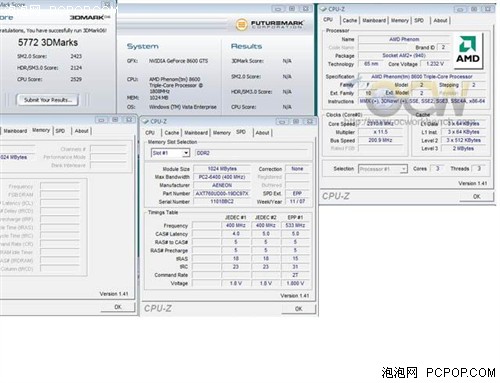Open Memory tab in the SPD CPU-Z window
Image resolution: width=500 pixels, height=383 pixels.
[x=222, y=133]
